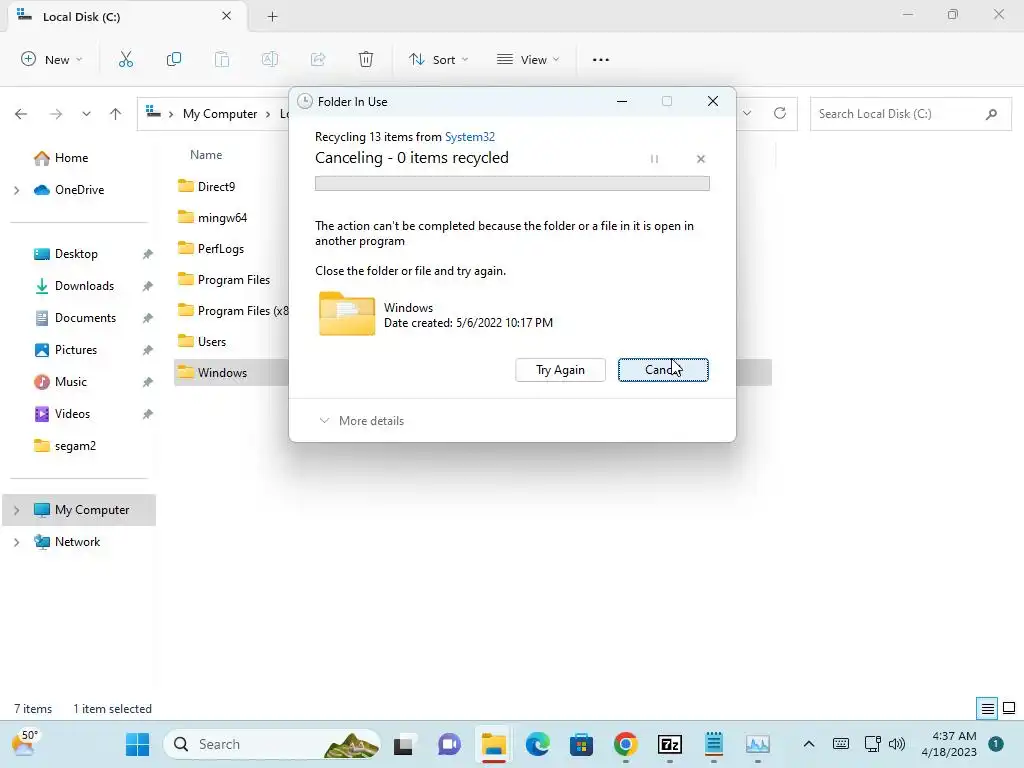Click the taskbar Search box

[x=272, y=744]
